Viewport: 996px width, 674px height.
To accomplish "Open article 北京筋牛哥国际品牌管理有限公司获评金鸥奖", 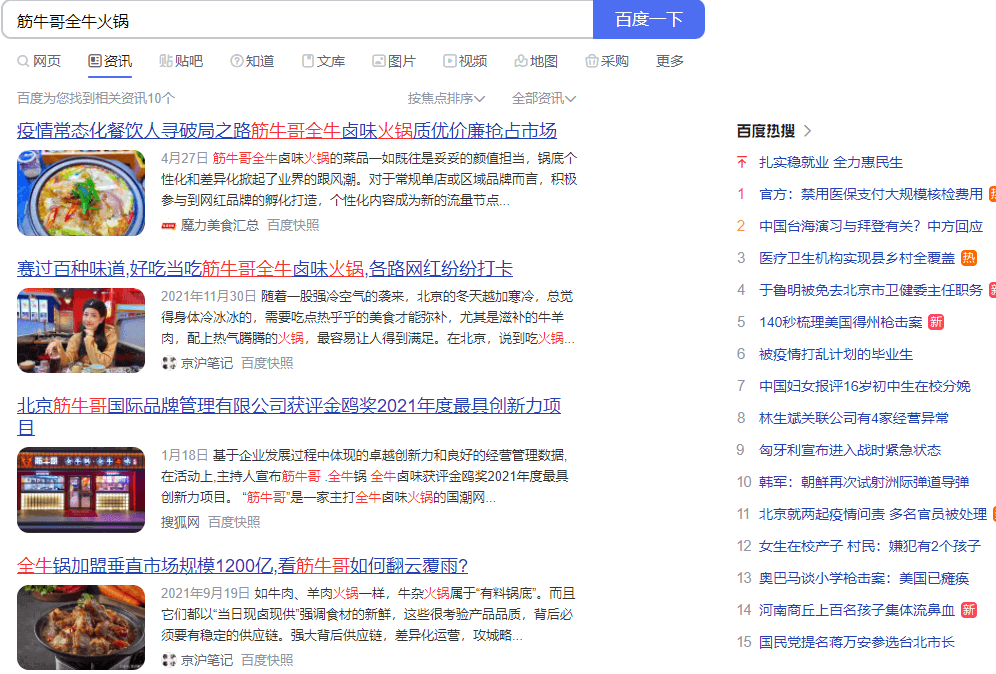I will pos(289,417).
